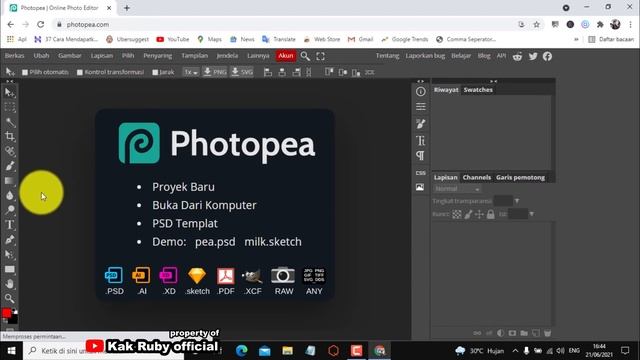Select the Pen tool
The height and width of the screenshot is (360, 640).
tap(9, 240)
